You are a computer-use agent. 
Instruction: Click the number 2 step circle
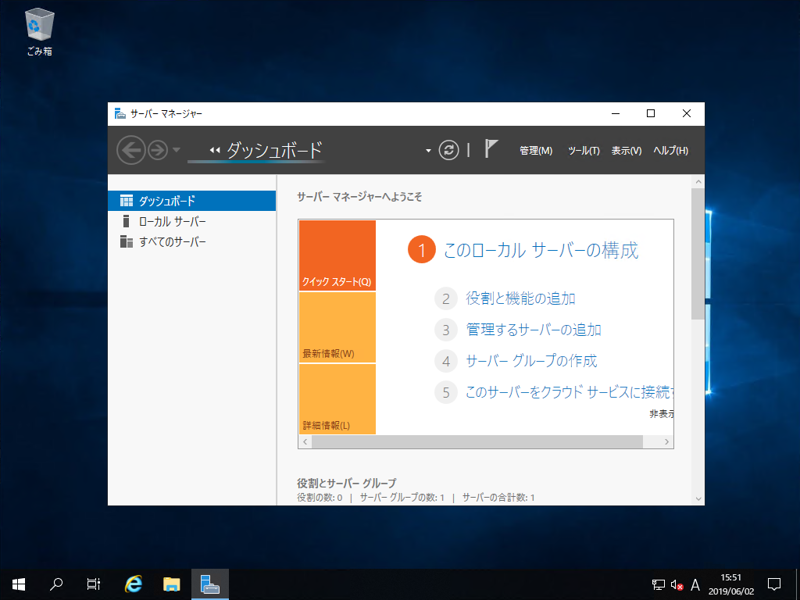click(x=446, y=299)
